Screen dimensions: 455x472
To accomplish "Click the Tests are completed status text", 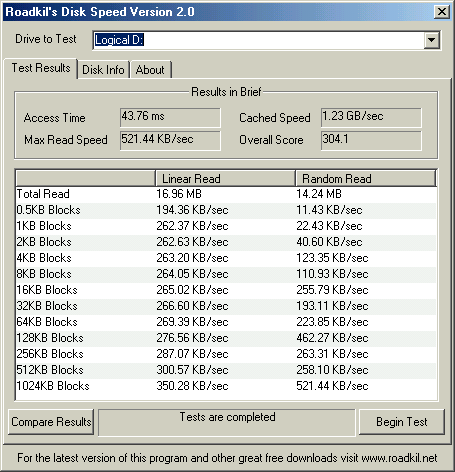I will click(x=227, y=417).
